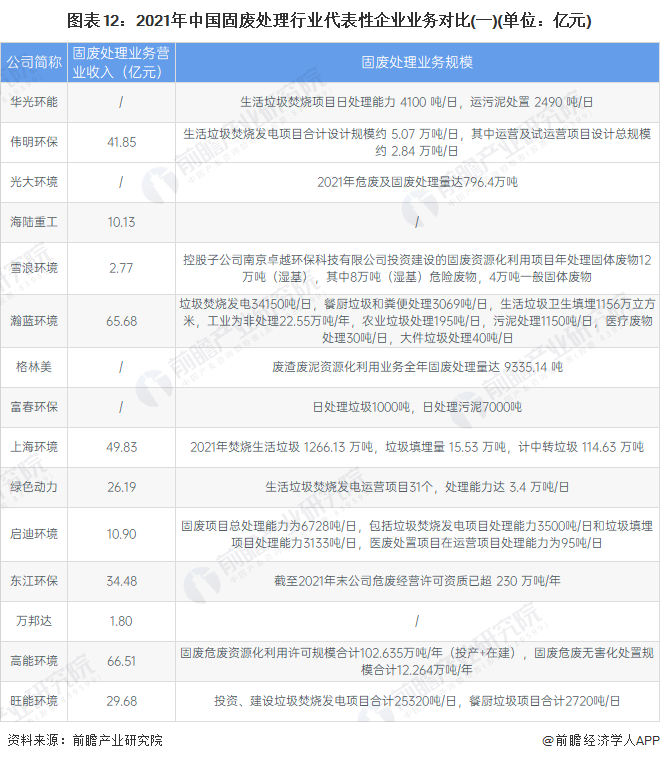
Task: Click the chart title 图表12 heading
Action: point(329,19)
